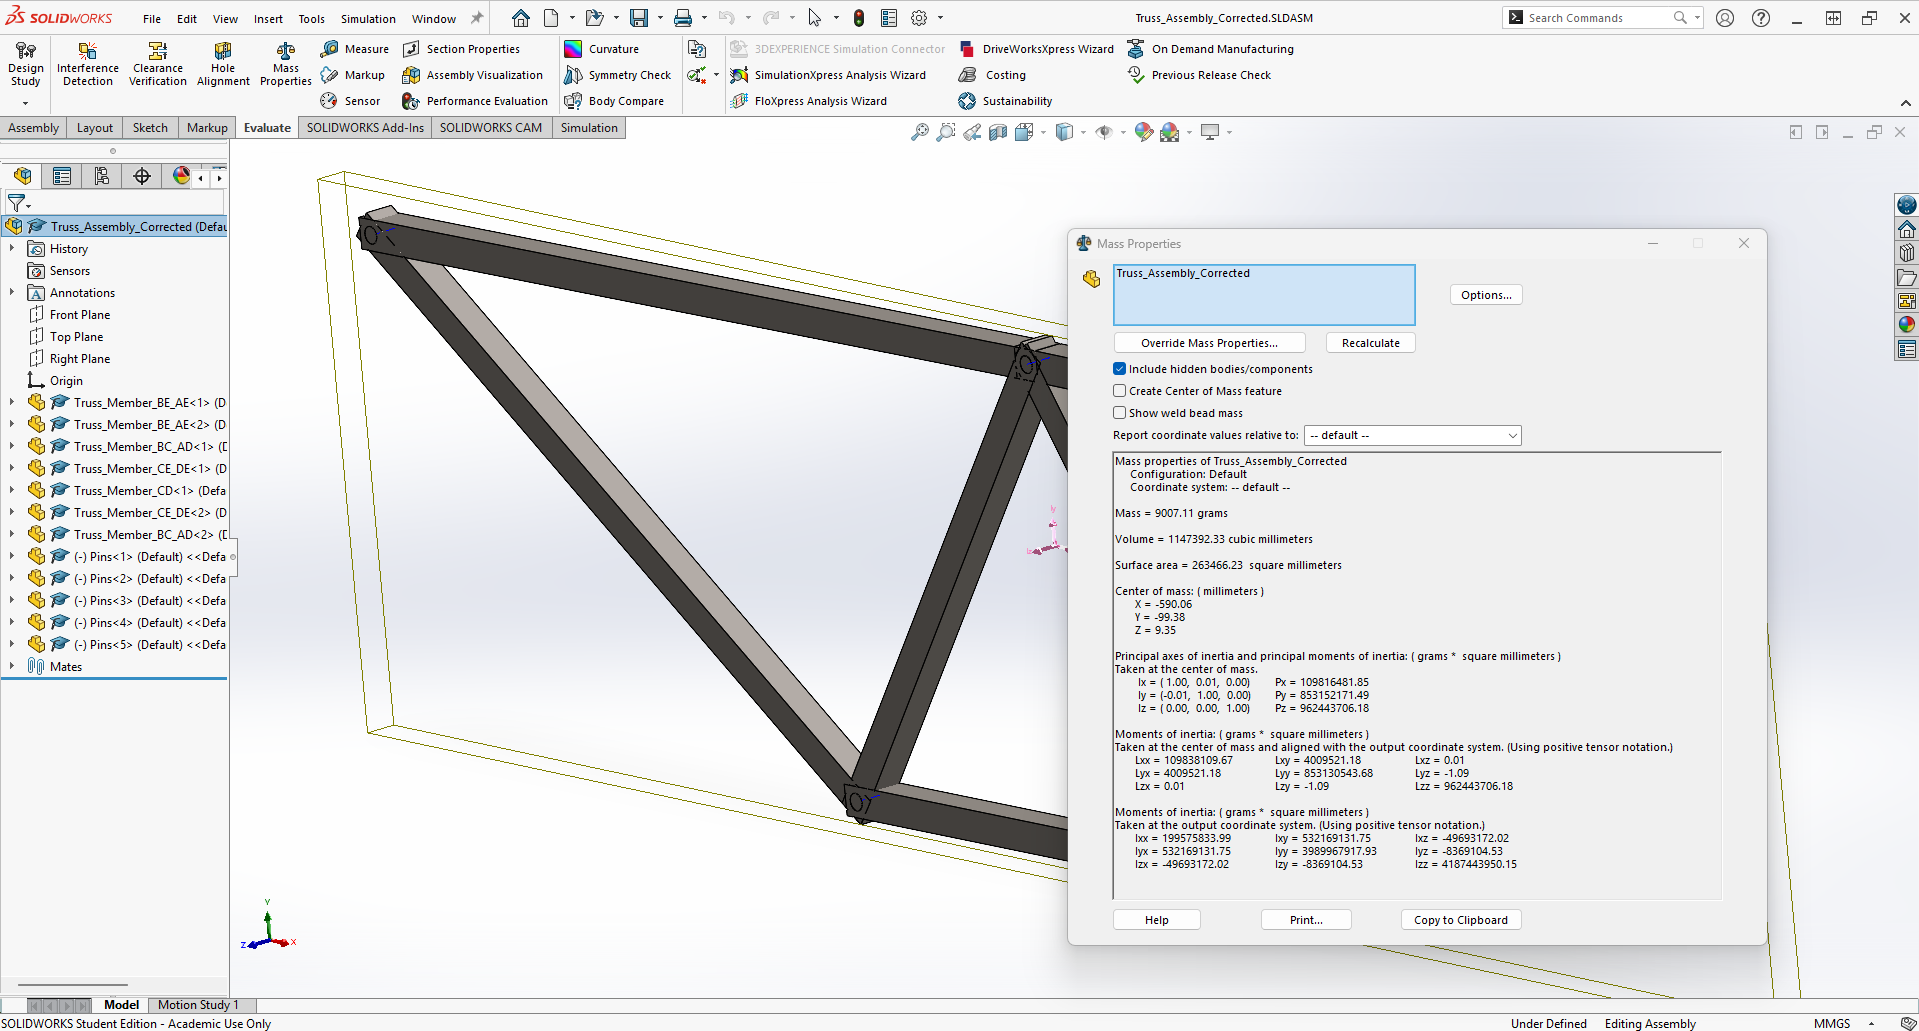The height and width of the screenshot is (1031, 1919).
Task: Open the Costing tool
Action: coord(992,75)
